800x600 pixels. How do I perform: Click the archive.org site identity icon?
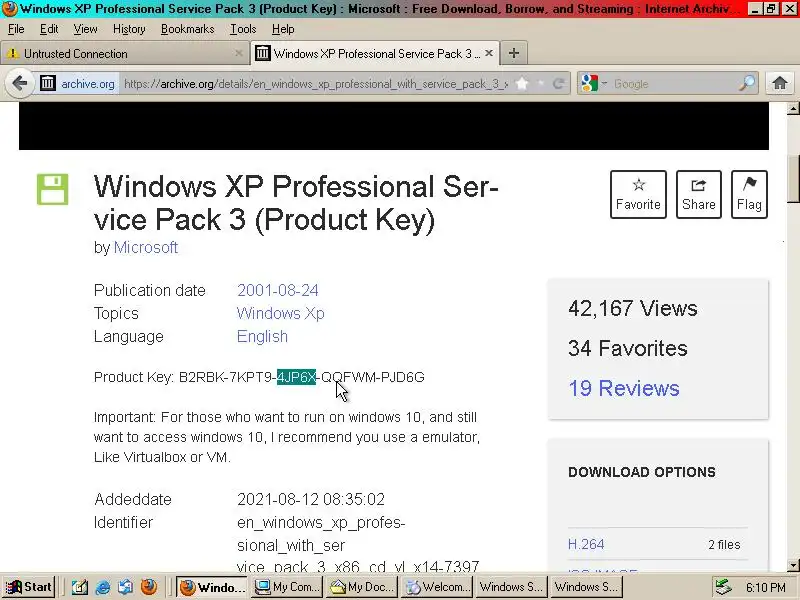point(47,83)
